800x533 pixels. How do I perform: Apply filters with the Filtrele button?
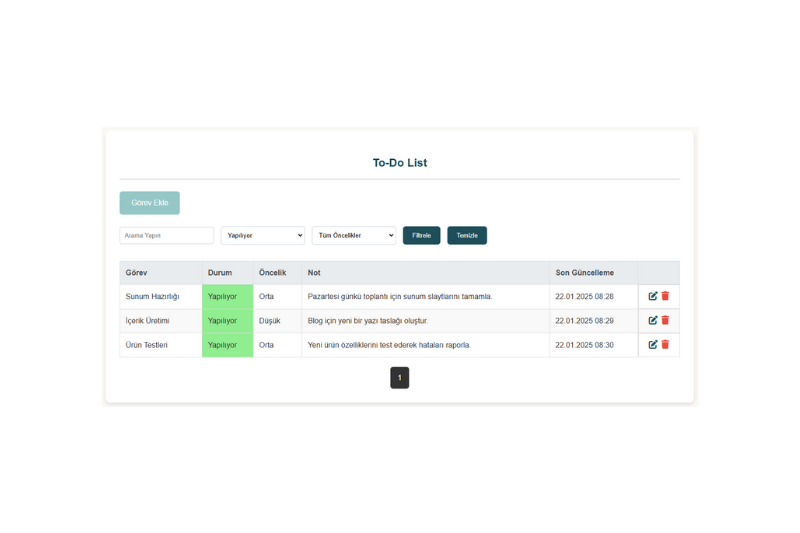(421, 235)
